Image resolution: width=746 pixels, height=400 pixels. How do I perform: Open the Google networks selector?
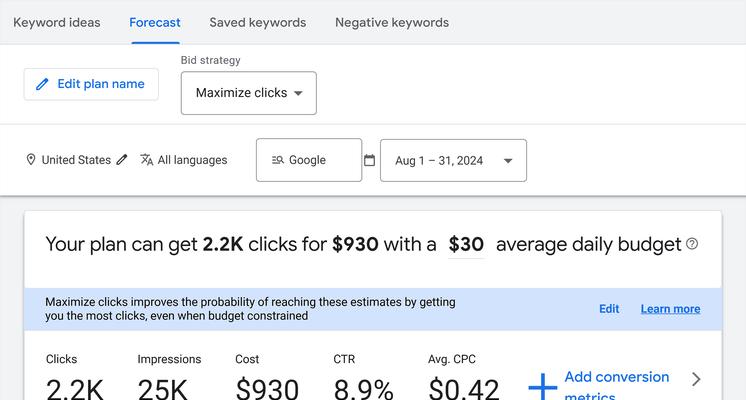[309, 160]
